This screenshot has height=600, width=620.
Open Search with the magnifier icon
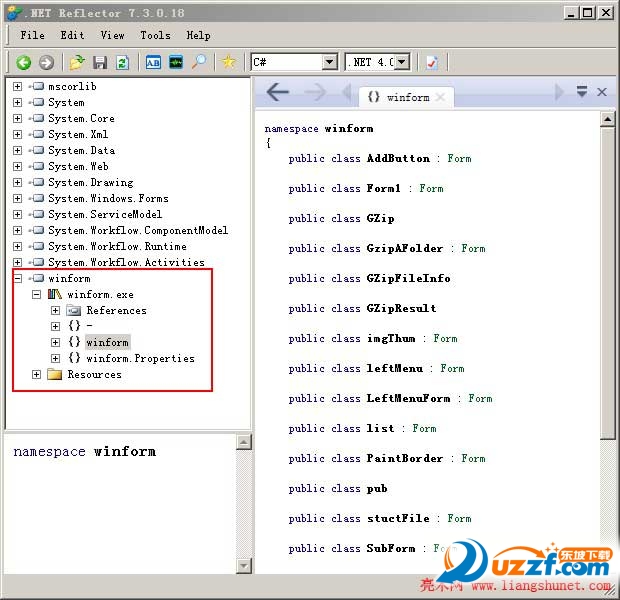(x=199, y=62)
